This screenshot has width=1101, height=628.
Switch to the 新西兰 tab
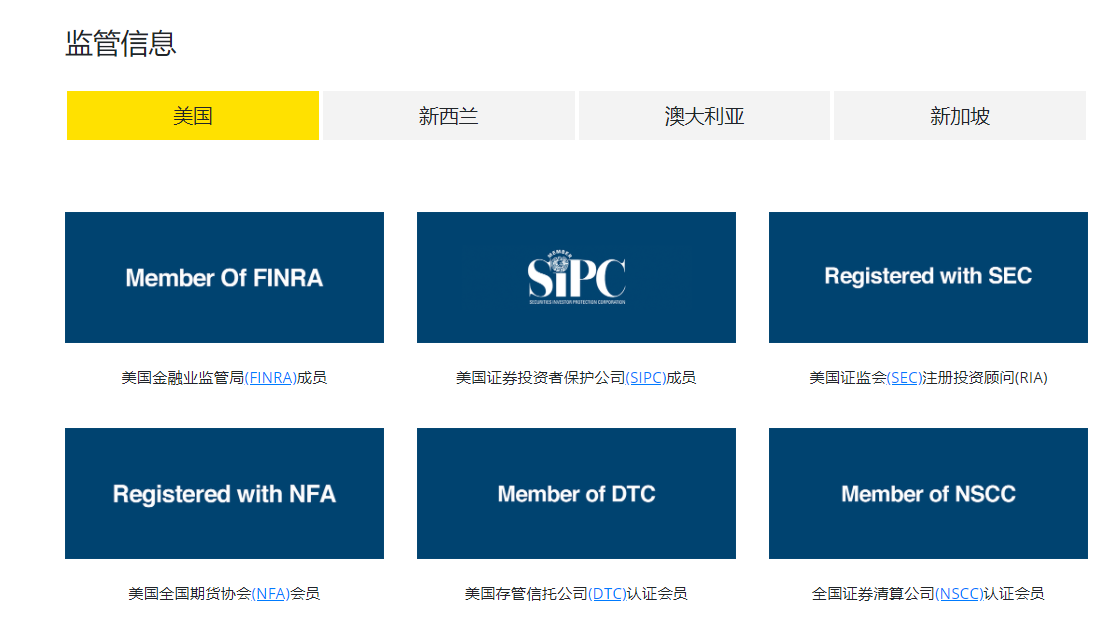(449, 115)
